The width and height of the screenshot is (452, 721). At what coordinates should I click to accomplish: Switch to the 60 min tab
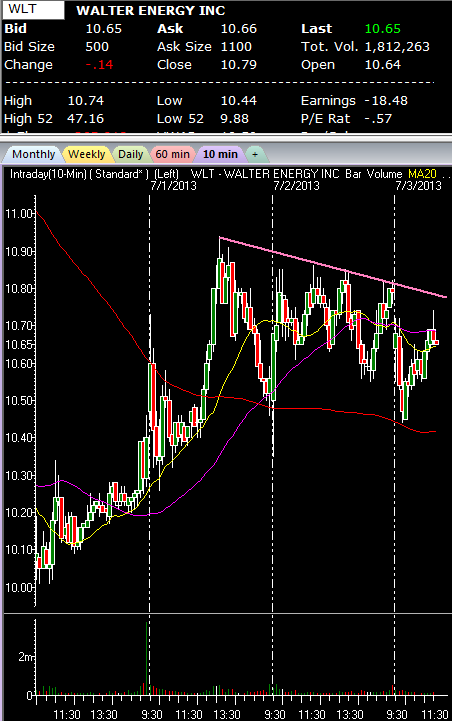coord(172,154)
